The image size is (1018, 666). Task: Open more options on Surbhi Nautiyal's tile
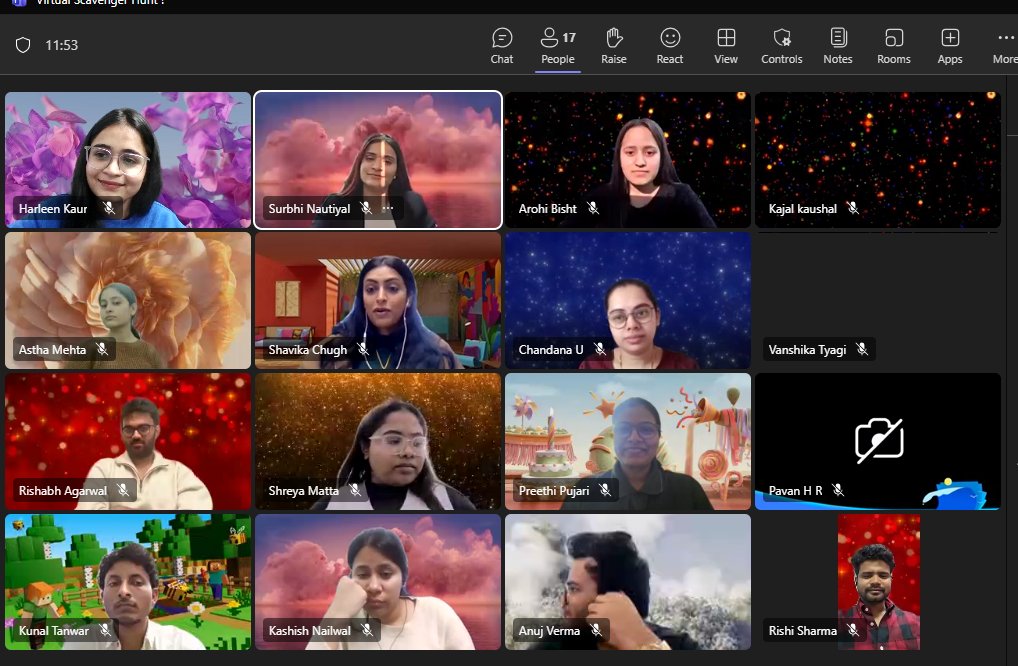(388, 208)
